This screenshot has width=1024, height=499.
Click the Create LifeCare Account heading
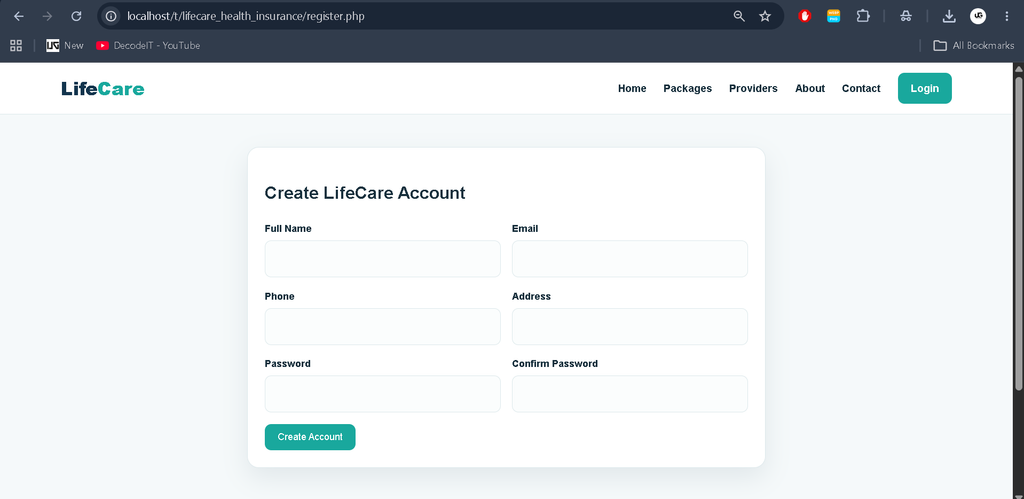click(365, 193)
